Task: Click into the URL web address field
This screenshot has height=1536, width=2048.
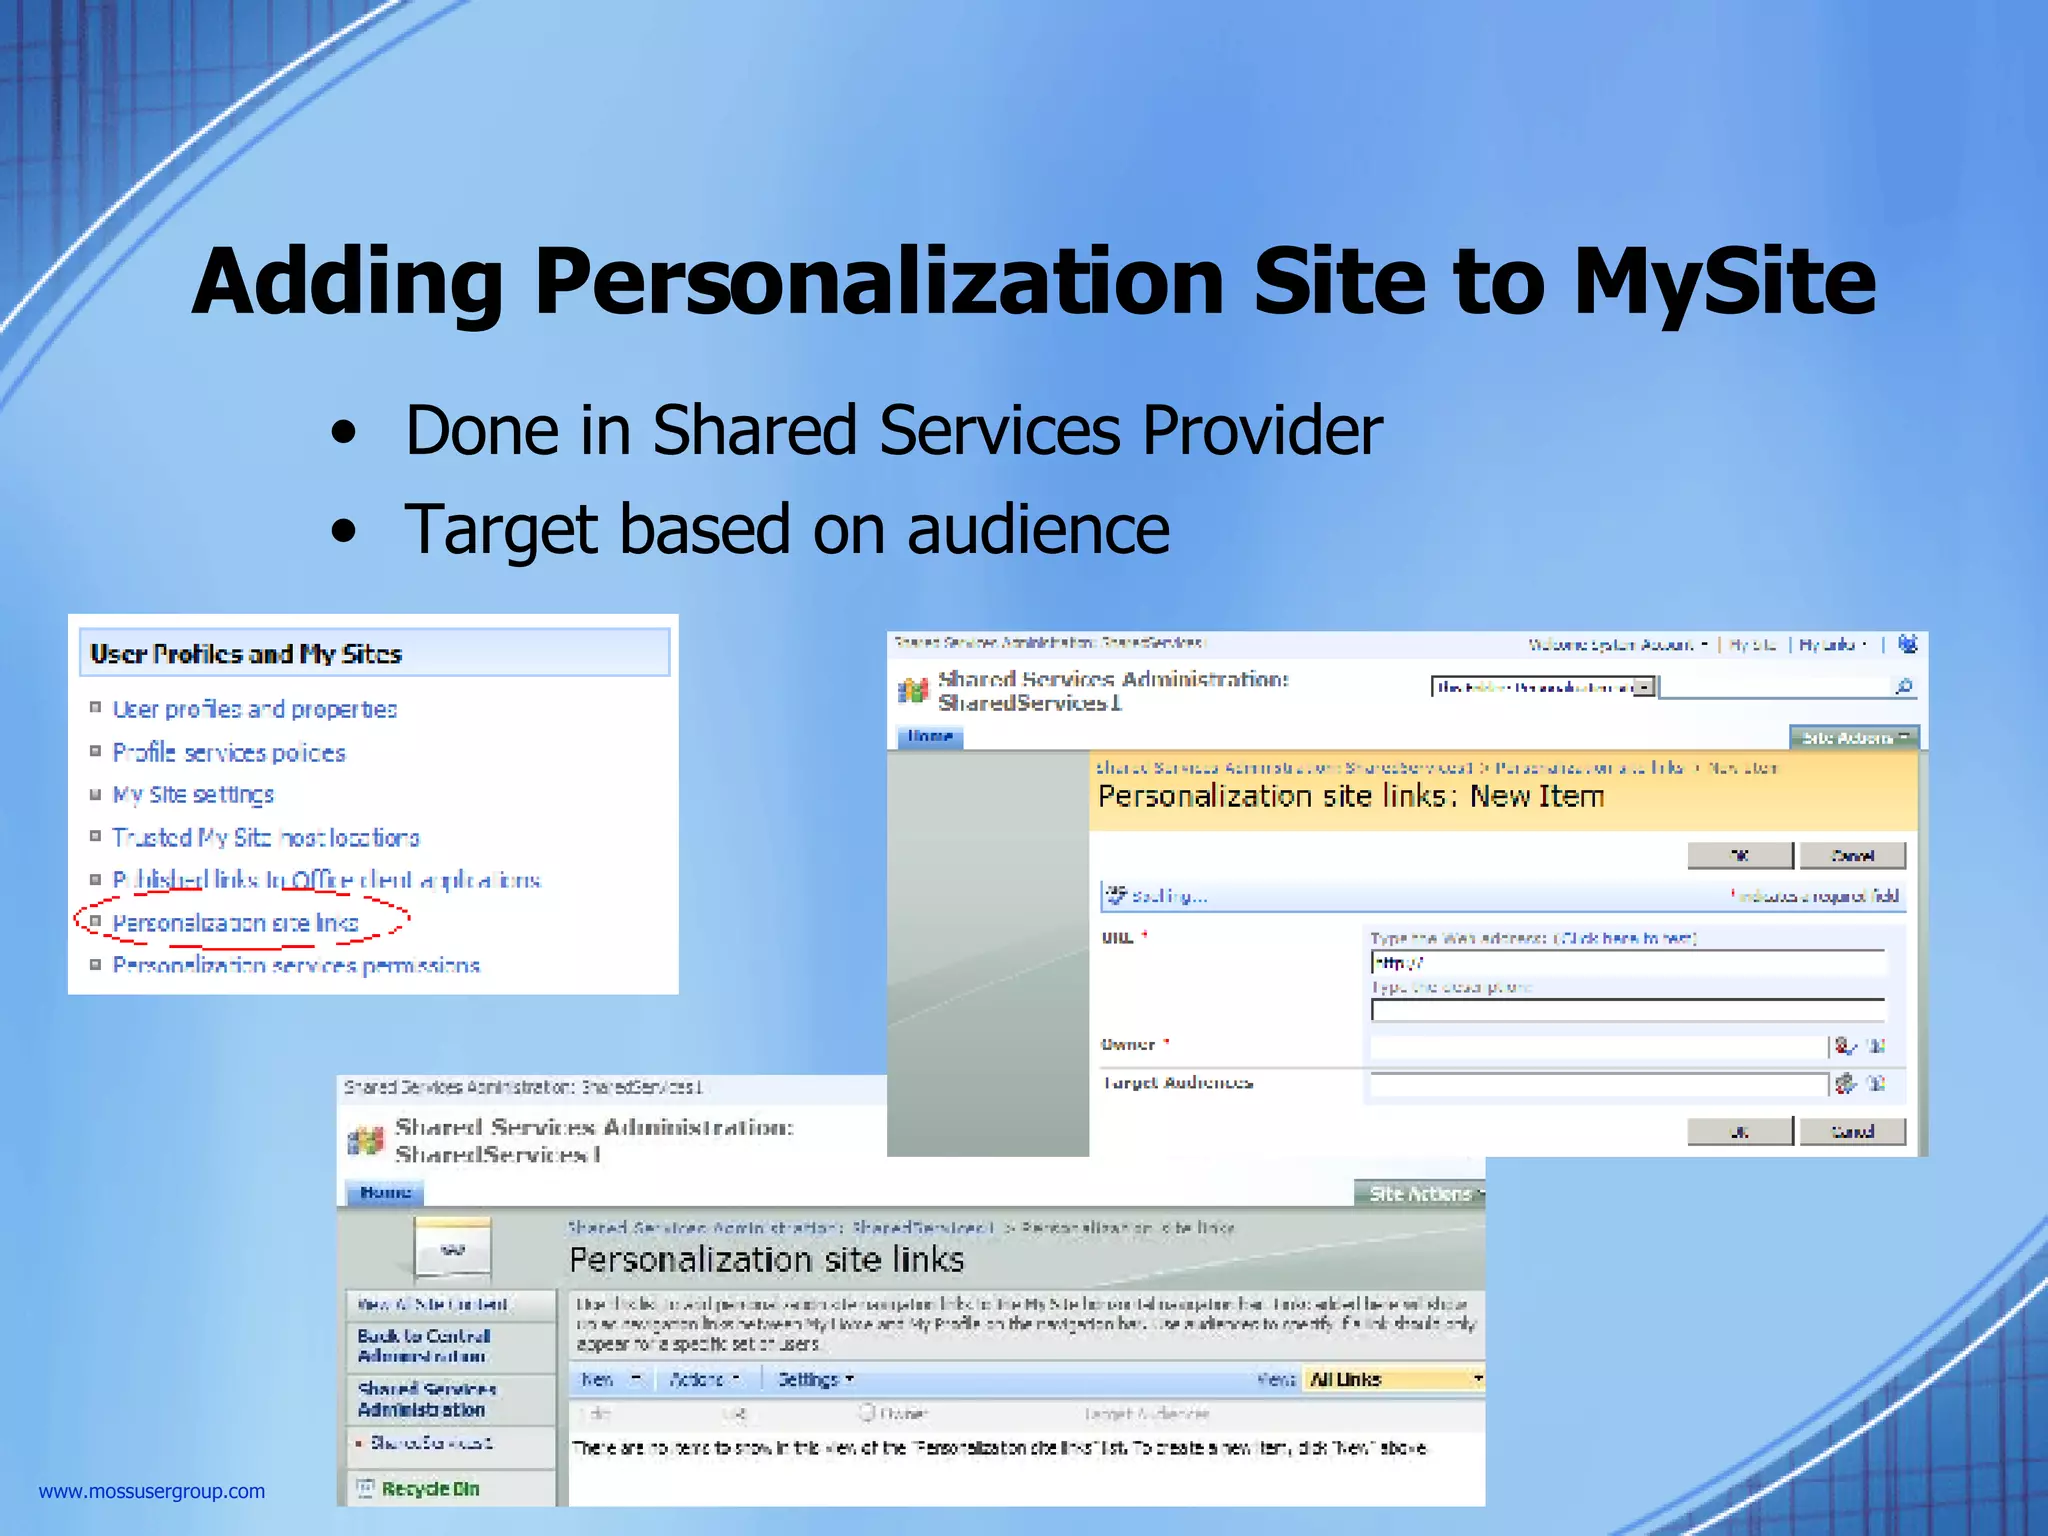Action: point(1628,963)
